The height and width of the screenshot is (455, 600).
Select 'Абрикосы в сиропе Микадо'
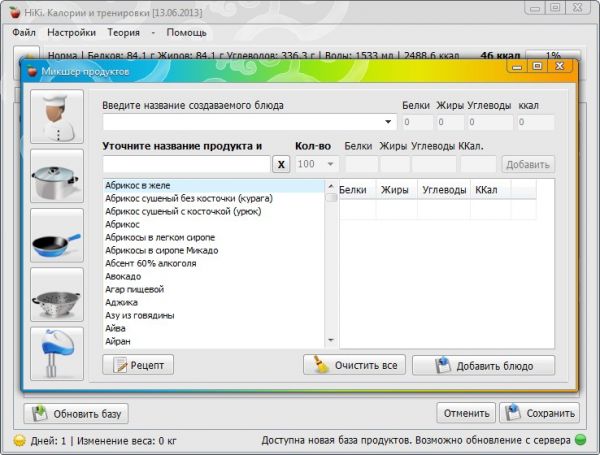tap(214, 251)
